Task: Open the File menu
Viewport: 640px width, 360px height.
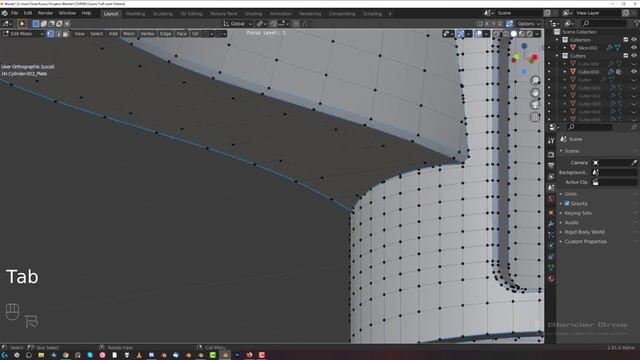Action: (15, 13)
